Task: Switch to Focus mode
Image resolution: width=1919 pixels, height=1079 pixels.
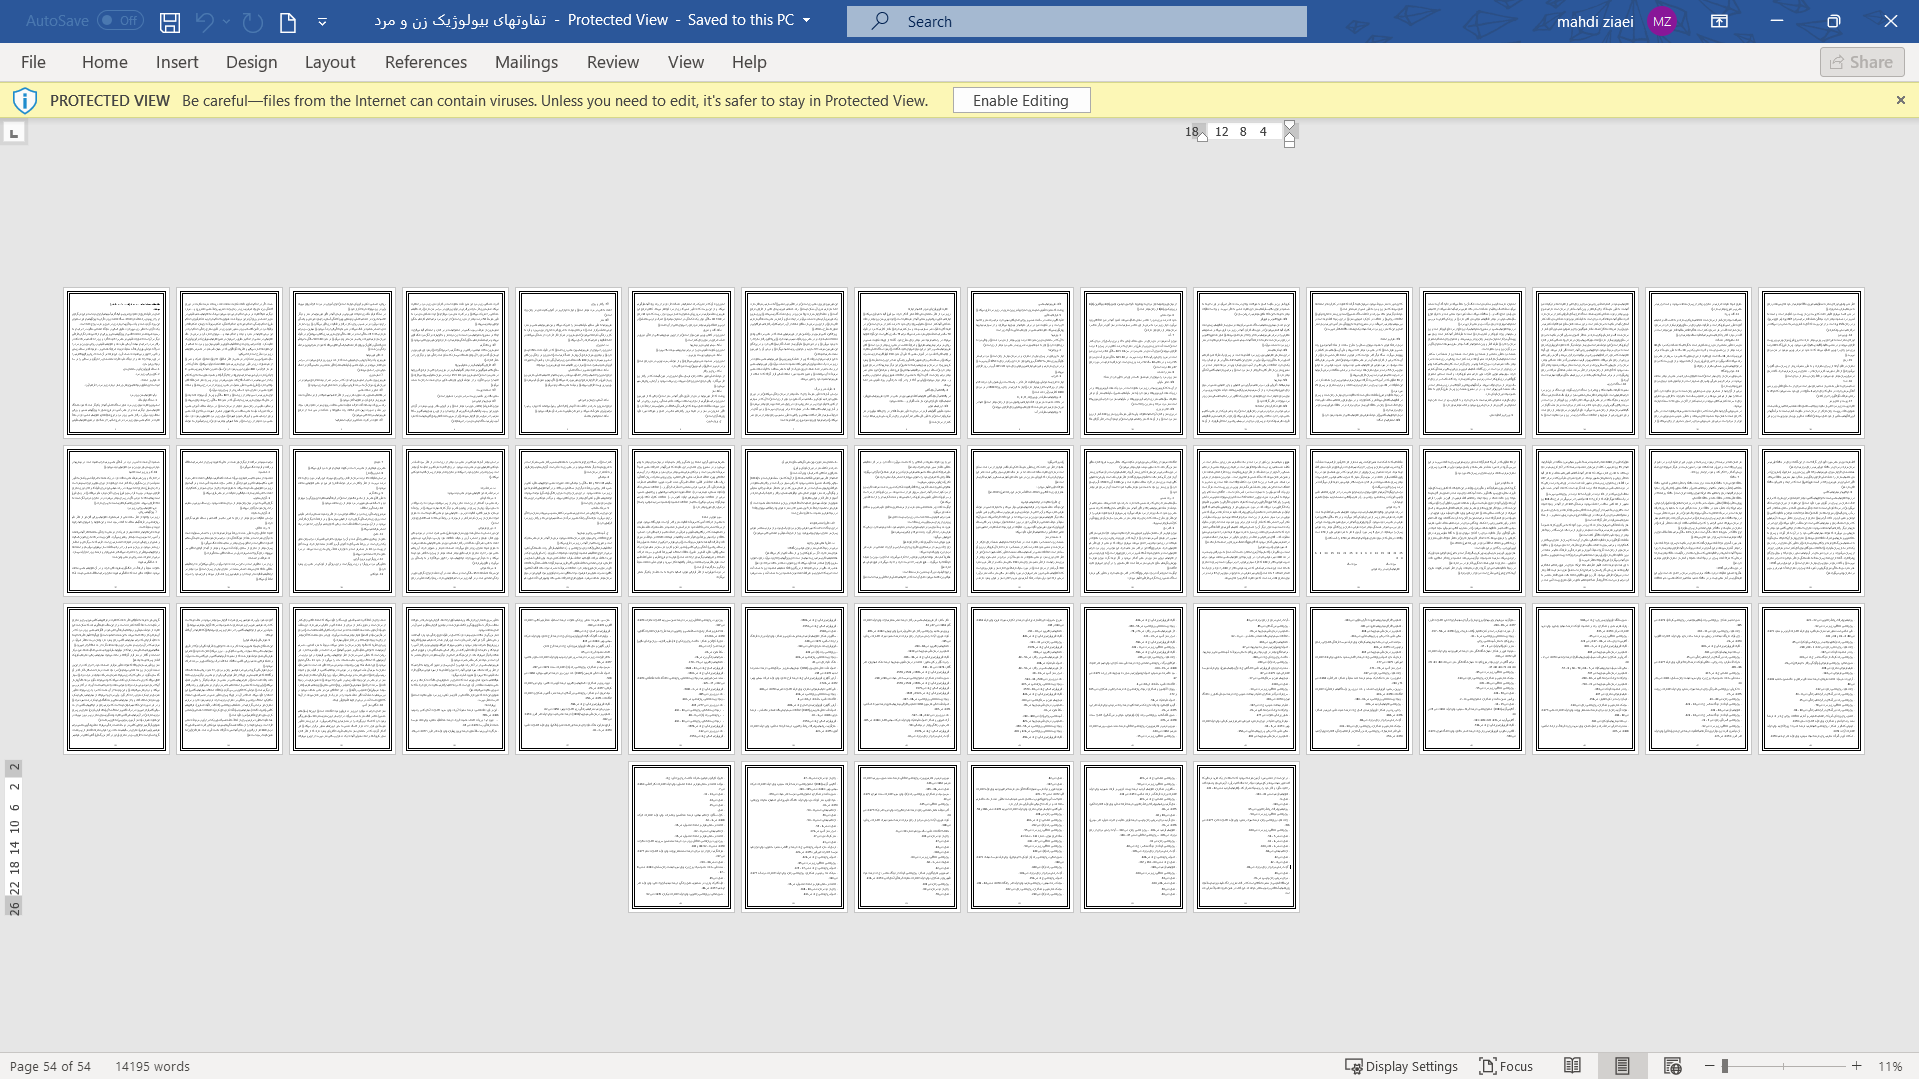Action: tap(1506, 1066)
